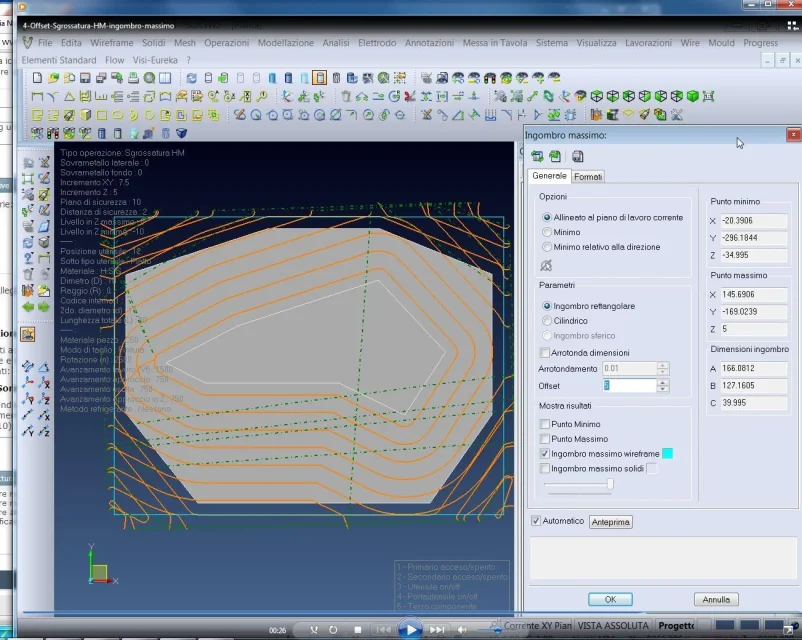The image size is (802, 640).
Task: Click the yellow rectangle drawing tool
Action: coord(102,115)
